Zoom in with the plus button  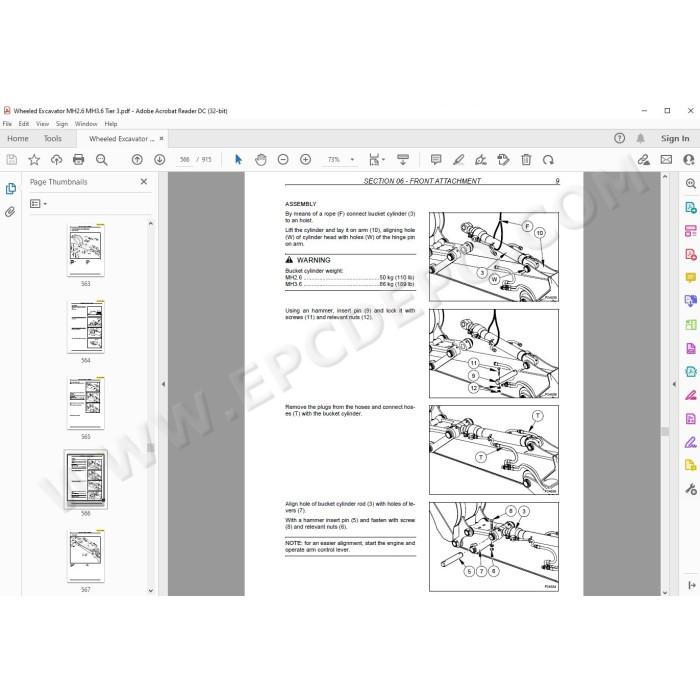305,159
